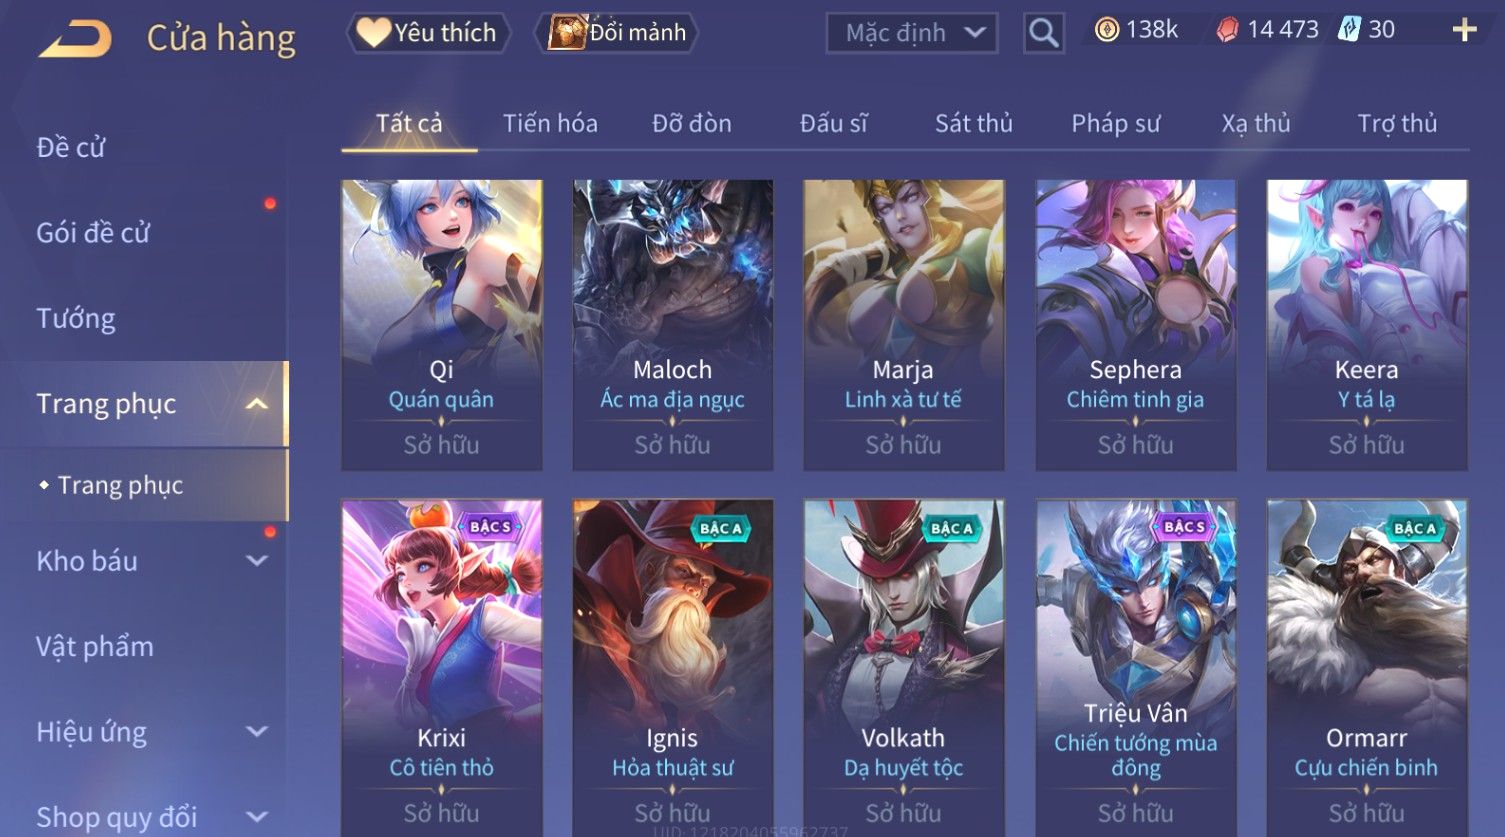
Task: Tap the gold coin balance icon
Action: tap(1106, 30)
